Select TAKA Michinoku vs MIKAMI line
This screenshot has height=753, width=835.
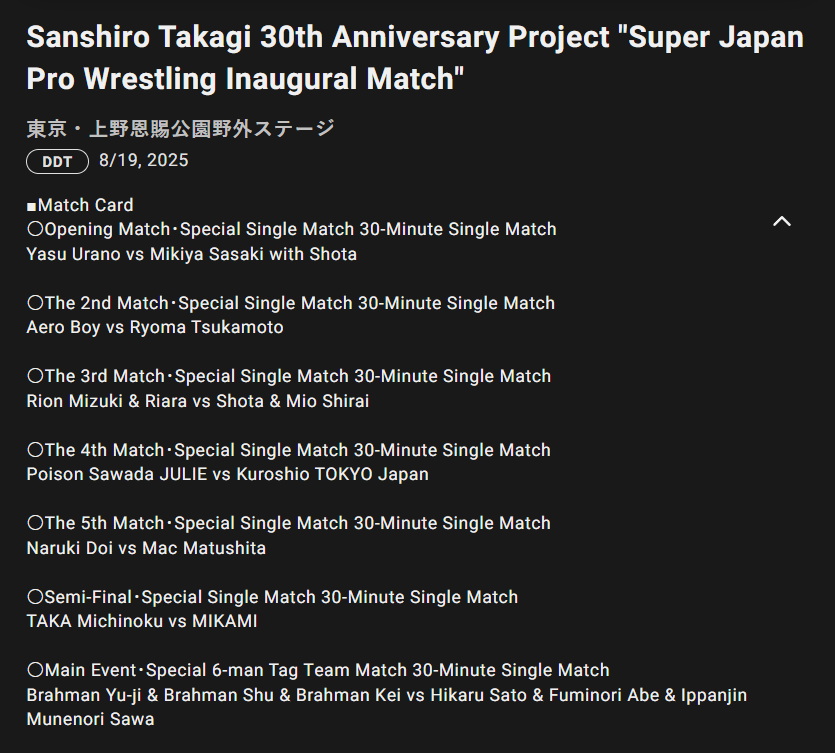(x=142, y=621)
